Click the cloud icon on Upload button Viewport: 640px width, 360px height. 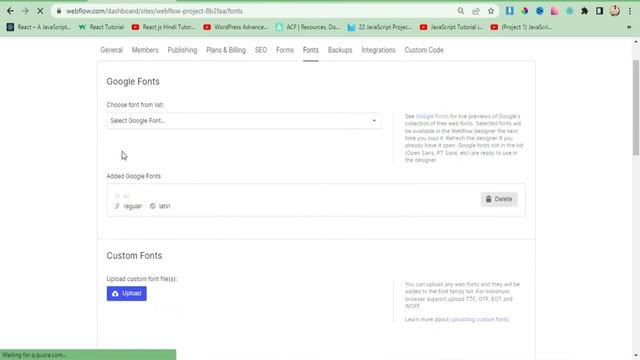[116, 293]
